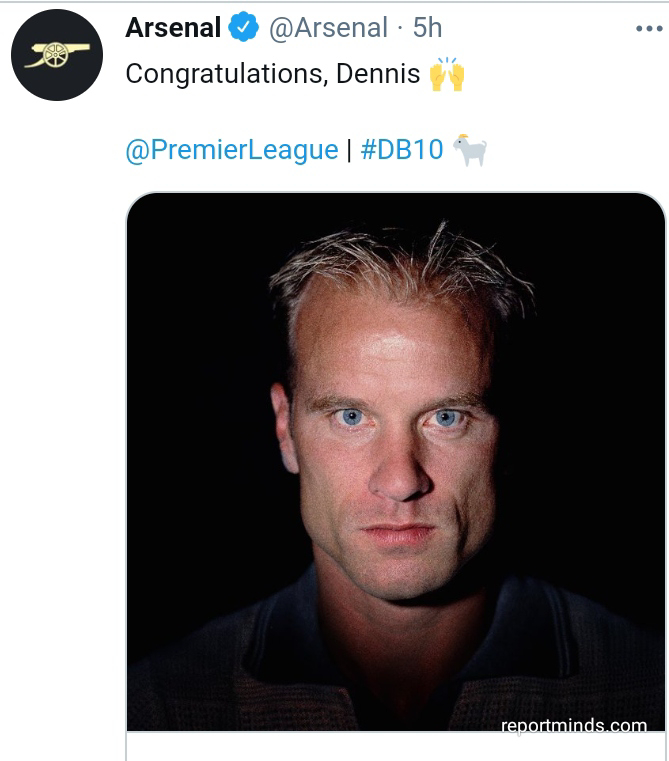Image resolution: width=669 pixels, height=761 pixels.
Task: Open the attached portrait photo
Action: tap(396, 460)
